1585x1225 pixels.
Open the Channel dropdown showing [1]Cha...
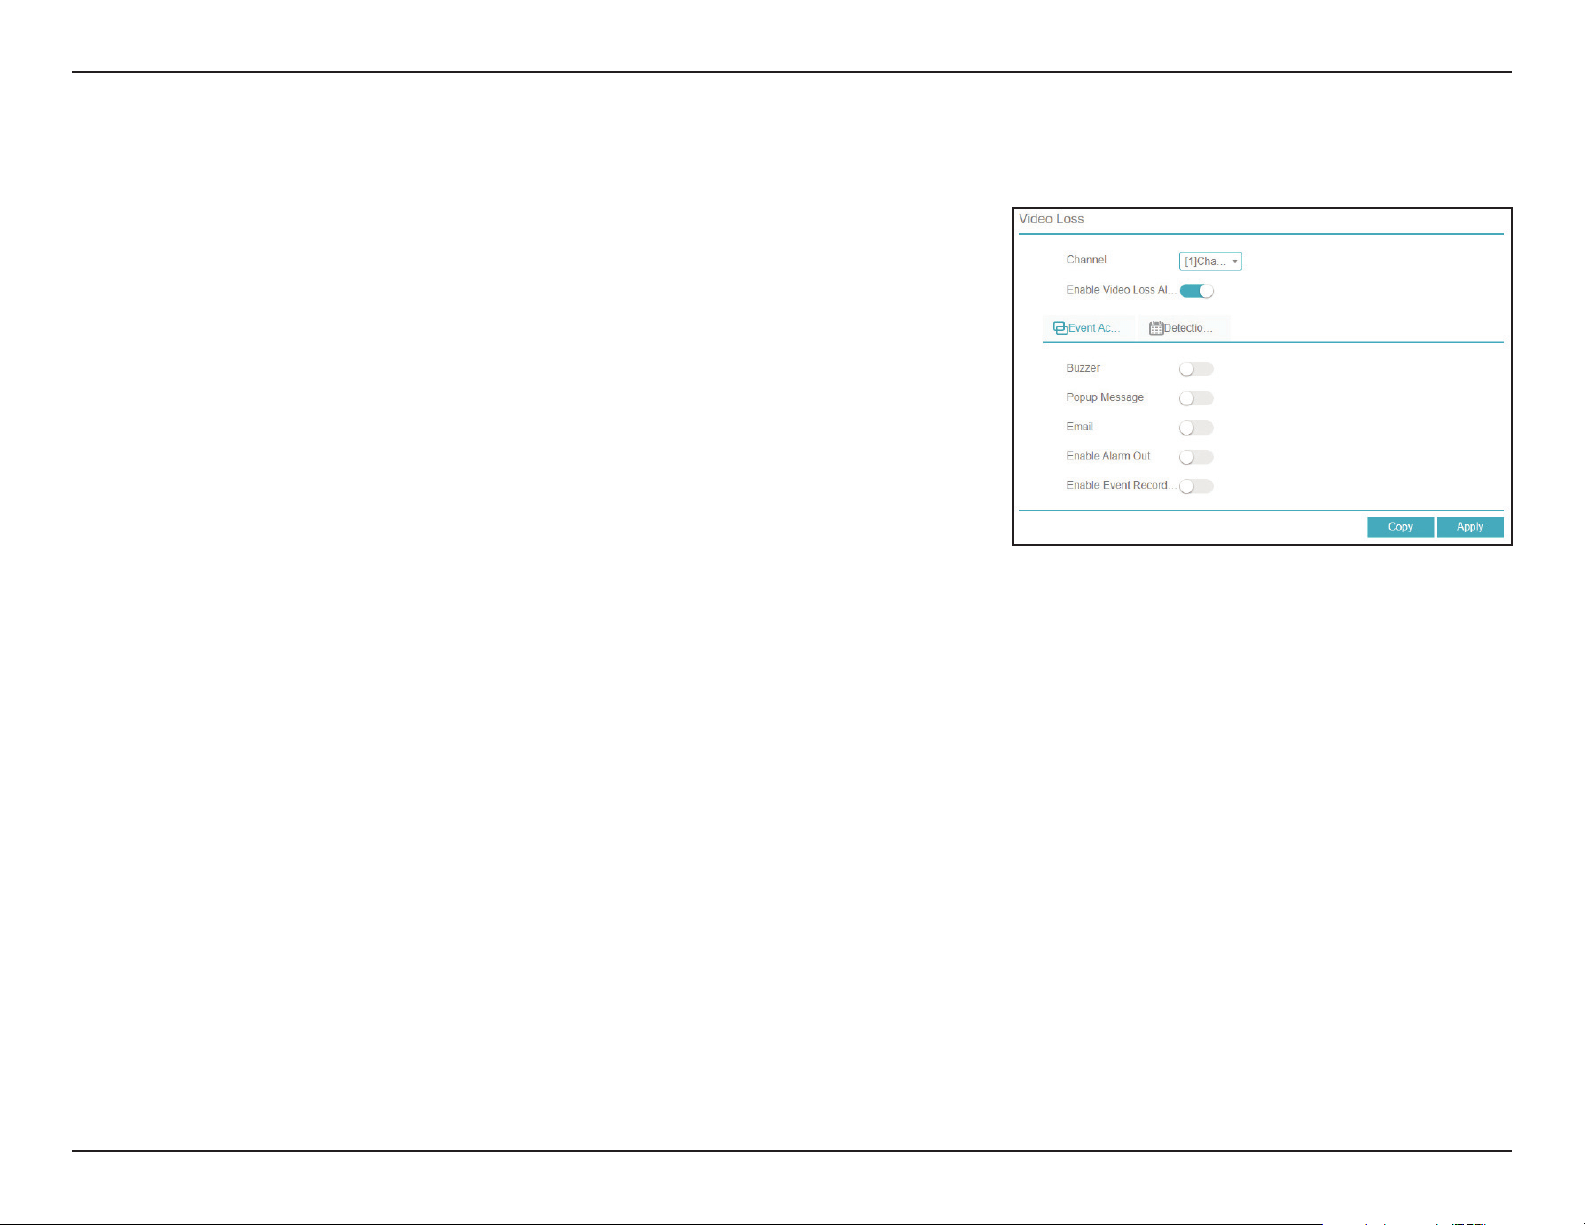coord(1210,261)
